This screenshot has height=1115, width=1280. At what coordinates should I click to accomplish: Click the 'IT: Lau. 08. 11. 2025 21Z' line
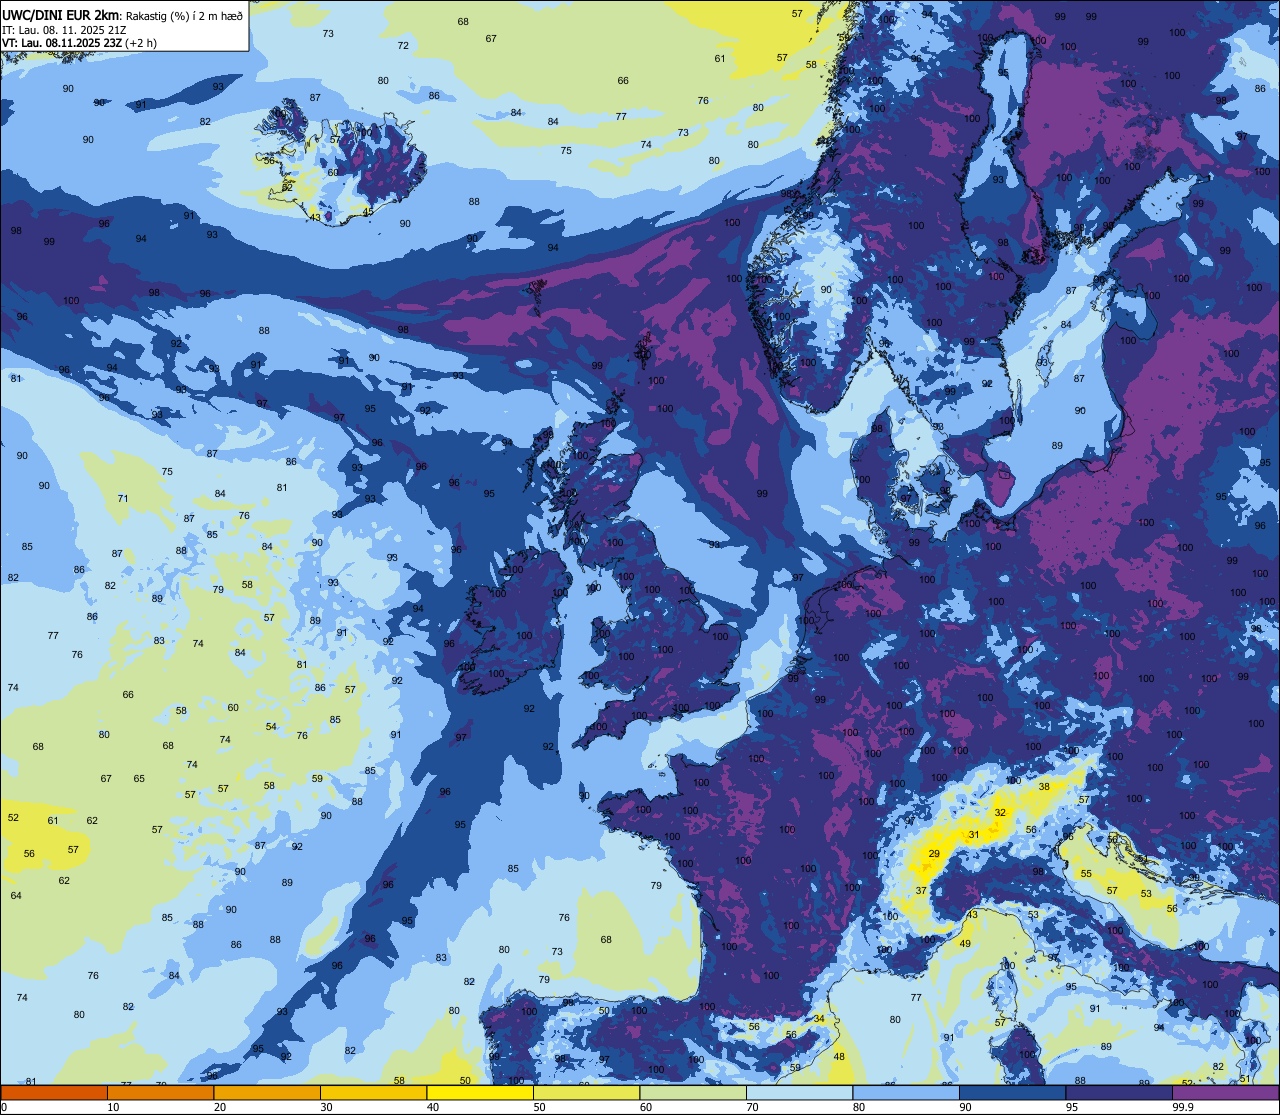[x=63, y=29]
